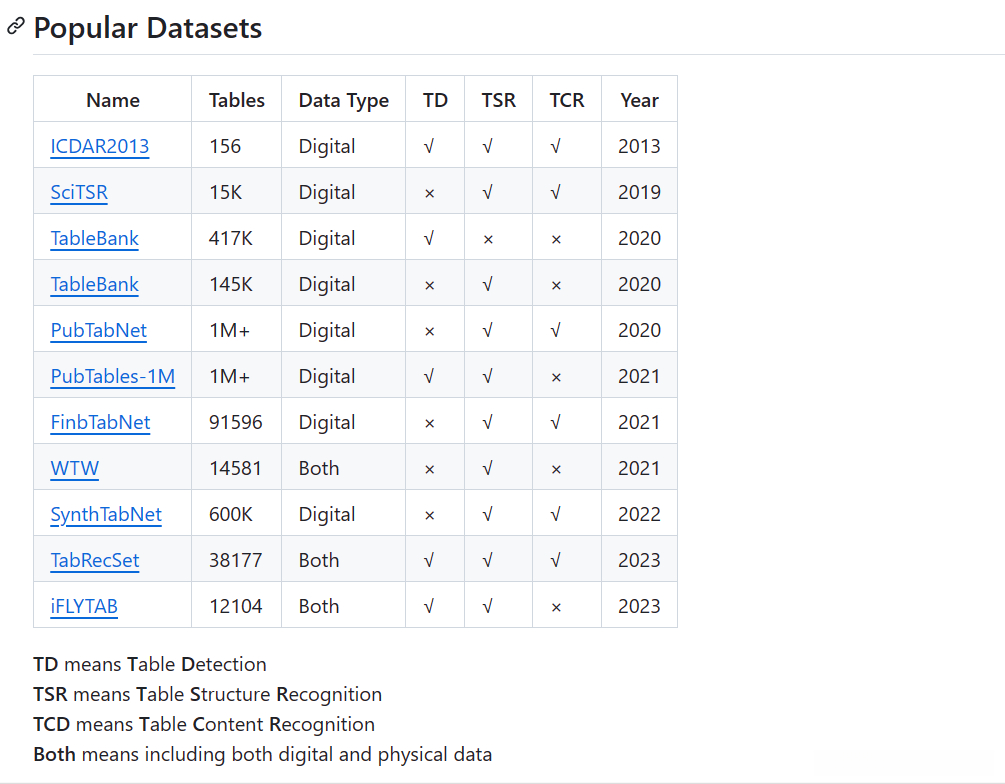
Task: Open the TableBank link with 145K tables
Action: click(x=95, y=284)
